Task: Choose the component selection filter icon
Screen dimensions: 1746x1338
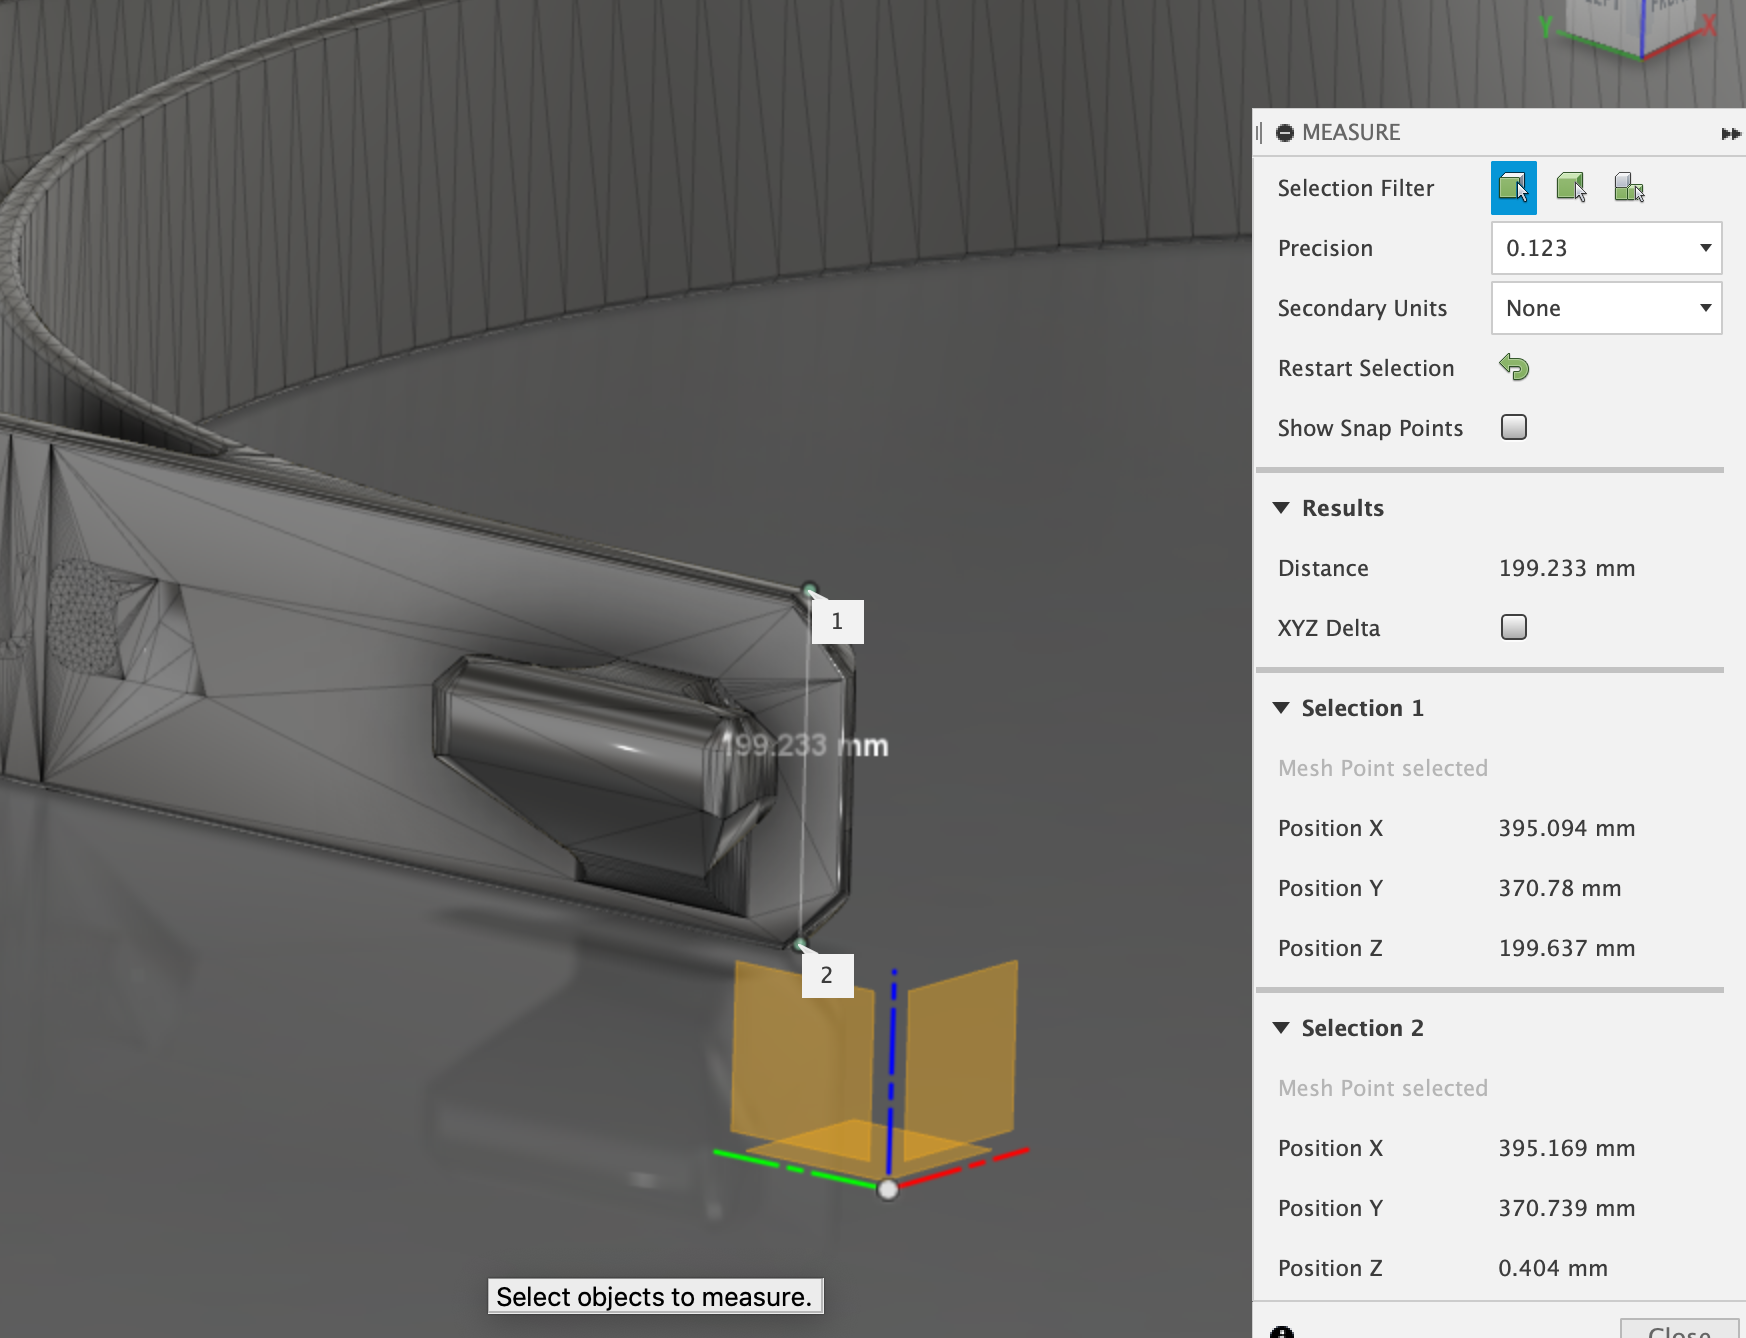Action: coord(1629,187)
